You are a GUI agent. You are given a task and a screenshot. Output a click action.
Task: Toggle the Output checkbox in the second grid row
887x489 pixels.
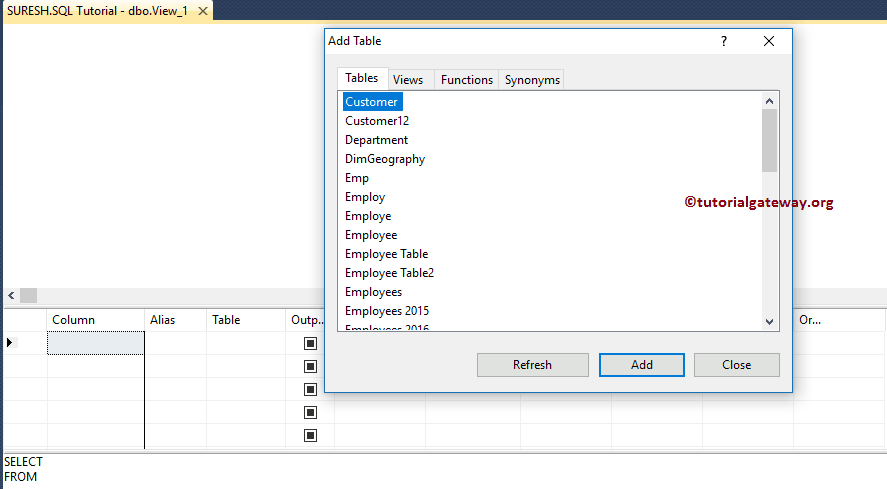pos(310,366)
